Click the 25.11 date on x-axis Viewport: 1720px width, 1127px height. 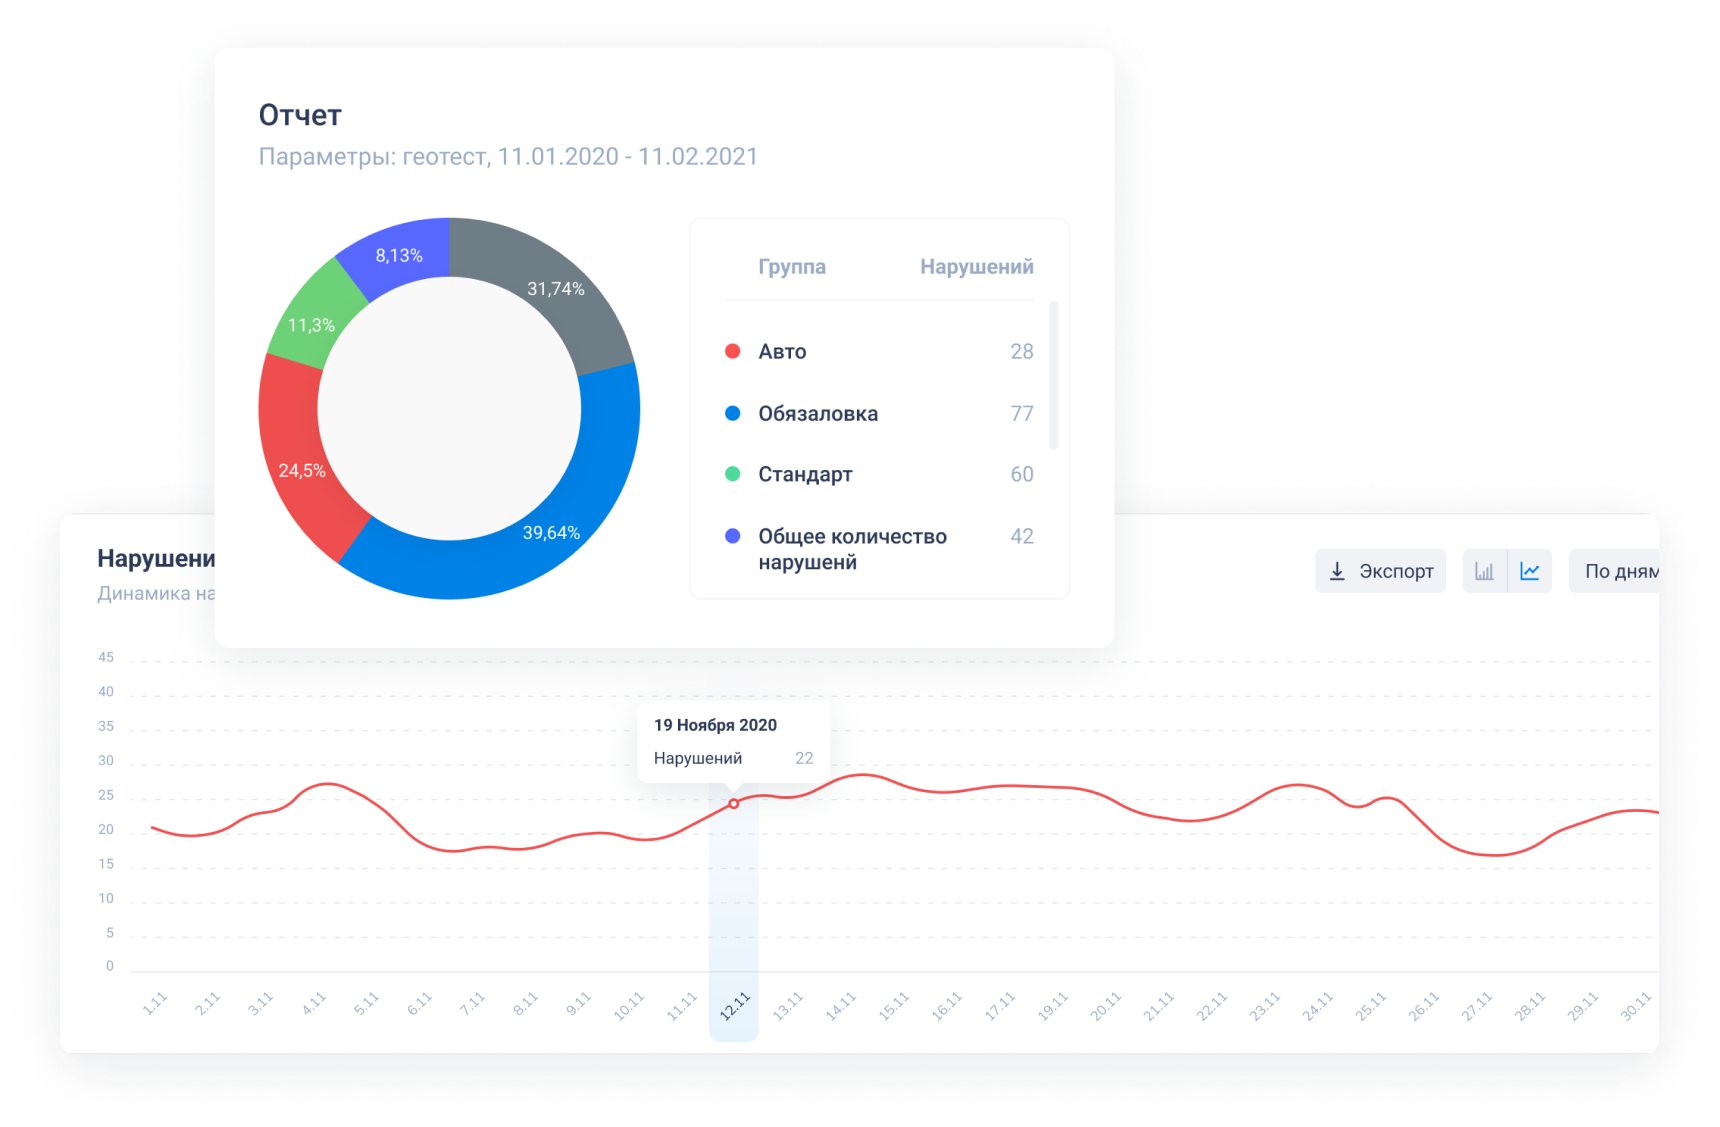tap(1371, 1006)
